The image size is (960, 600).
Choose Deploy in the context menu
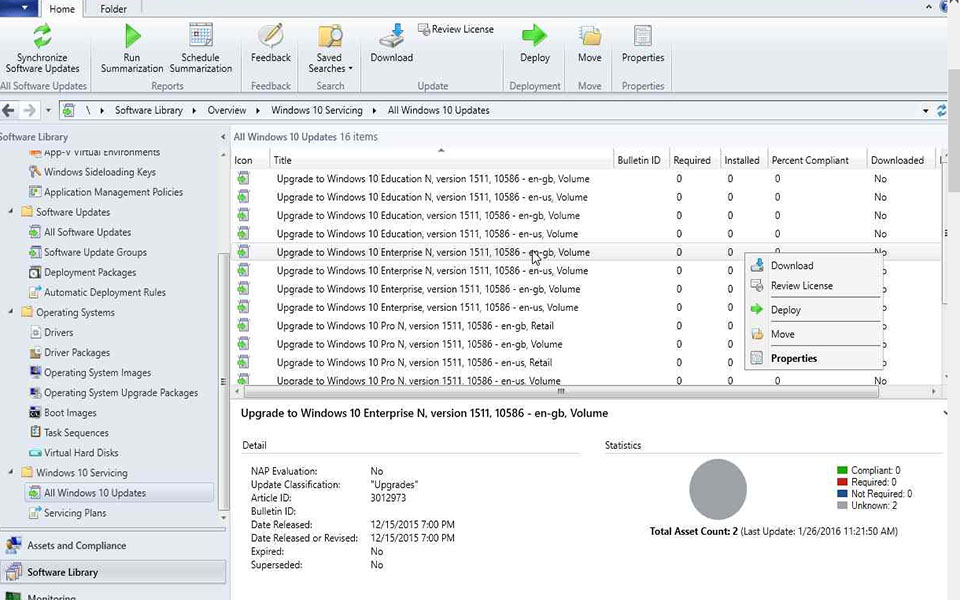[x=814, y=310]
